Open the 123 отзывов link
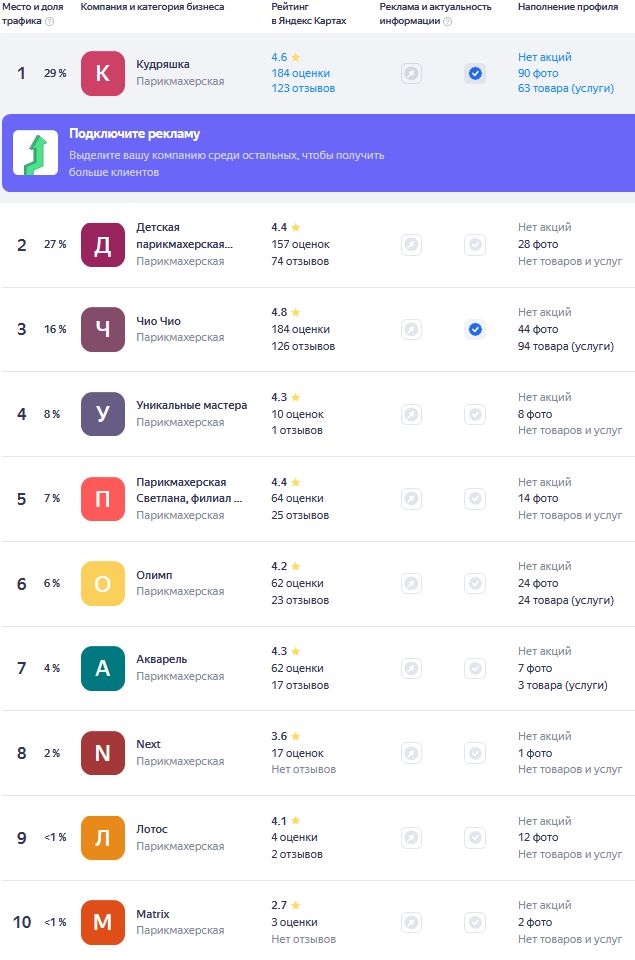 (303, 88)
